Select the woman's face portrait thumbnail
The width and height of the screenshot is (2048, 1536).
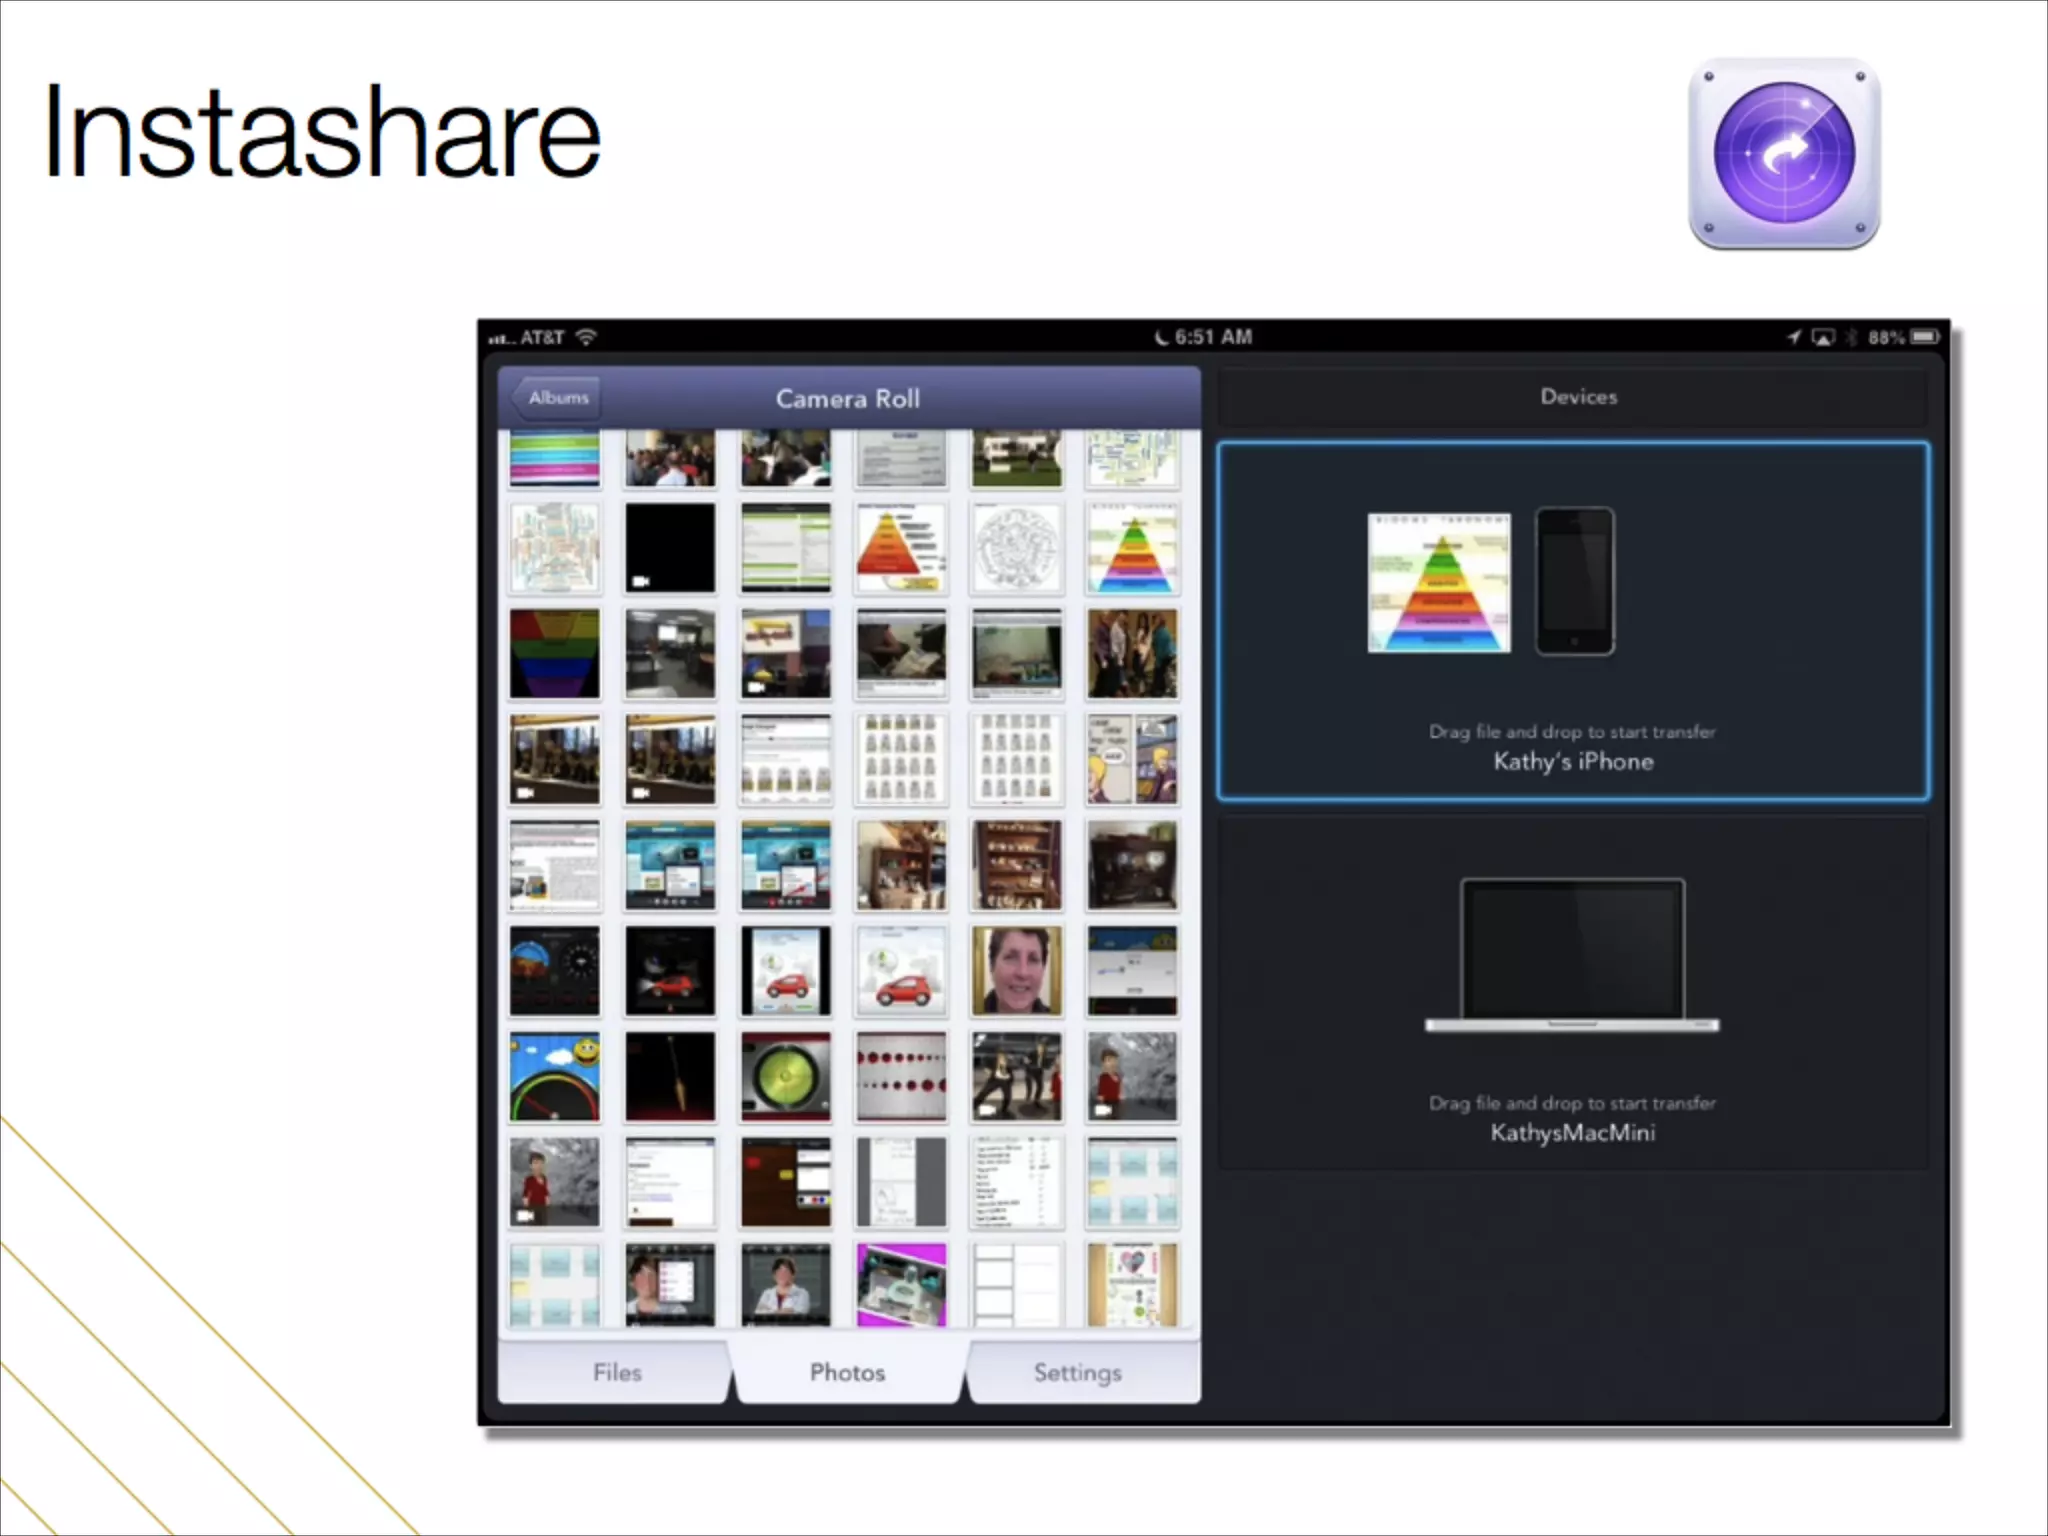coord(1016,970)
